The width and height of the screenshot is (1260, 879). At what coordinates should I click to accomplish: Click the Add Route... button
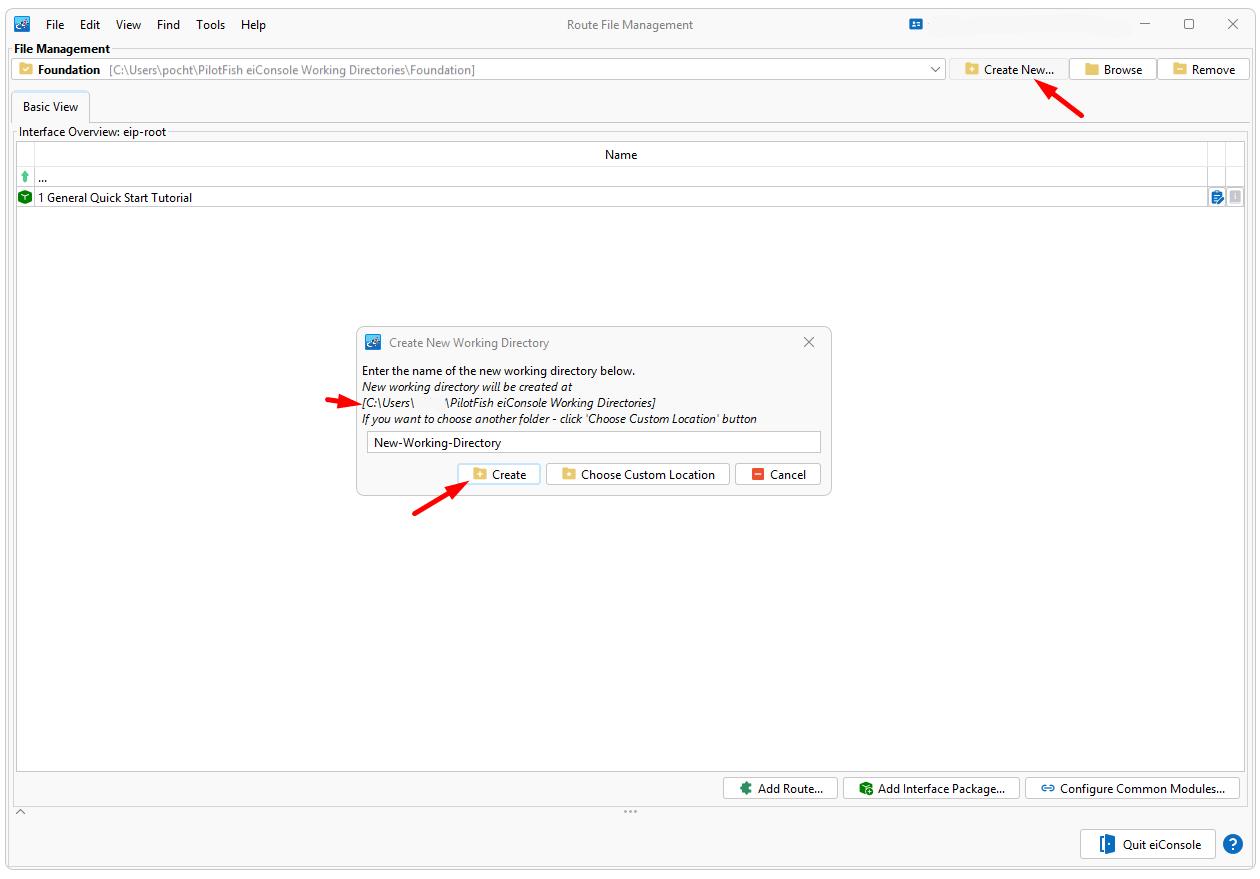tap(781, 788)
